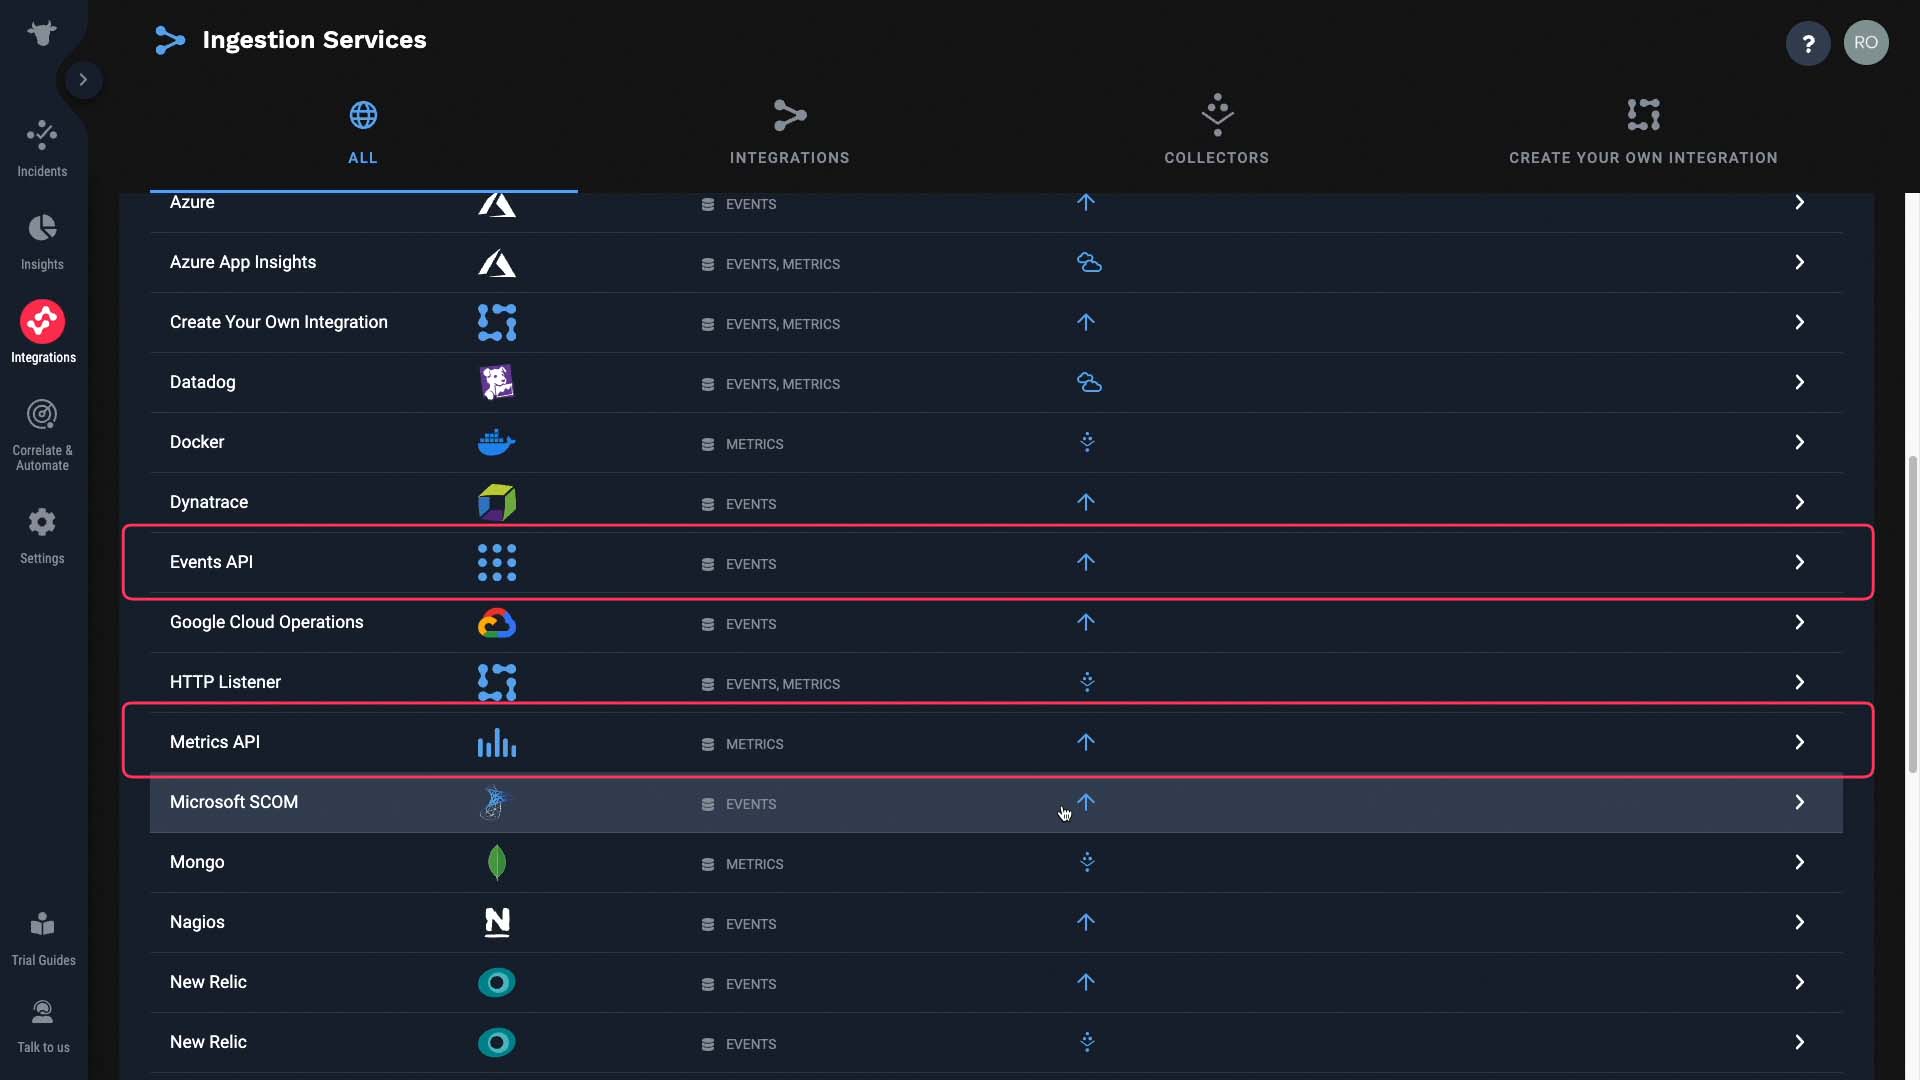
Task: Open the Google Cloud Operations integration
Action: pos(996,622)
